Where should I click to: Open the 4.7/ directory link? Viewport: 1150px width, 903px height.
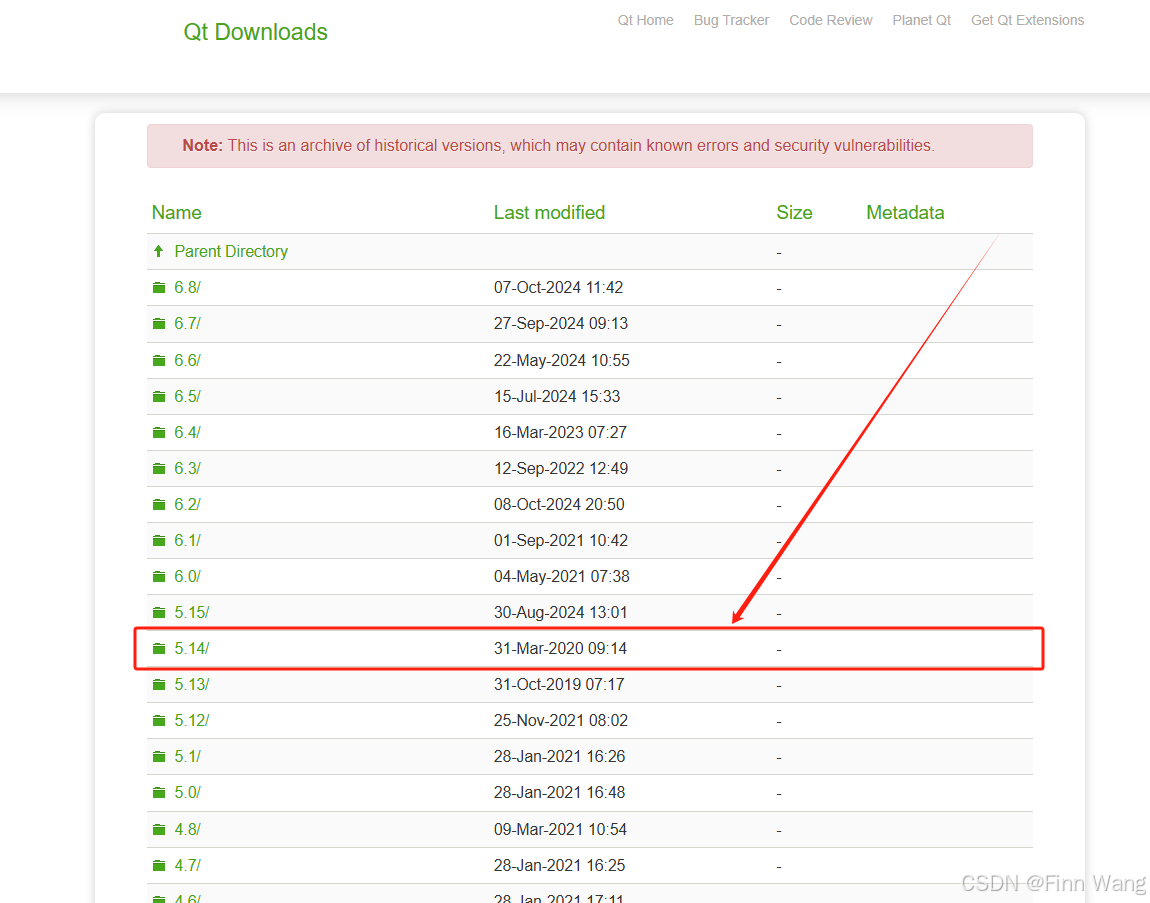(x=187, y=866)
